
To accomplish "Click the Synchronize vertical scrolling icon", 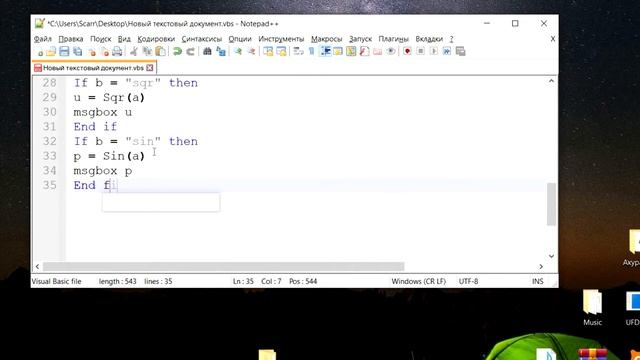I will point(268,51).
